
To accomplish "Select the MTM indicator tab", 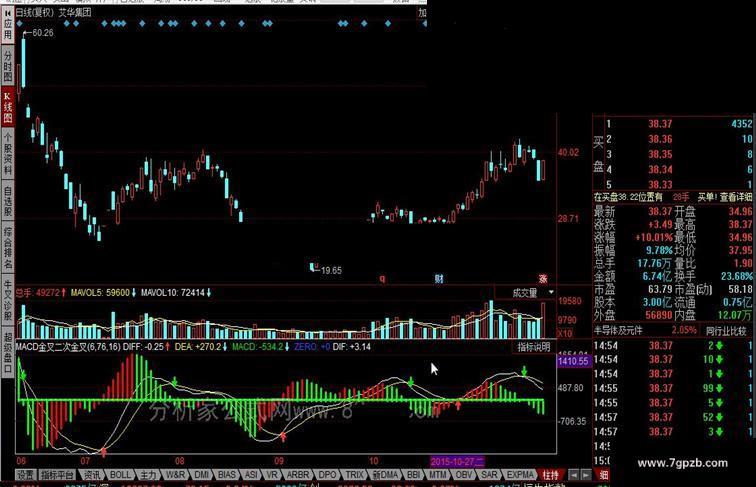I will pyautogui.click(x=438, y=475).
